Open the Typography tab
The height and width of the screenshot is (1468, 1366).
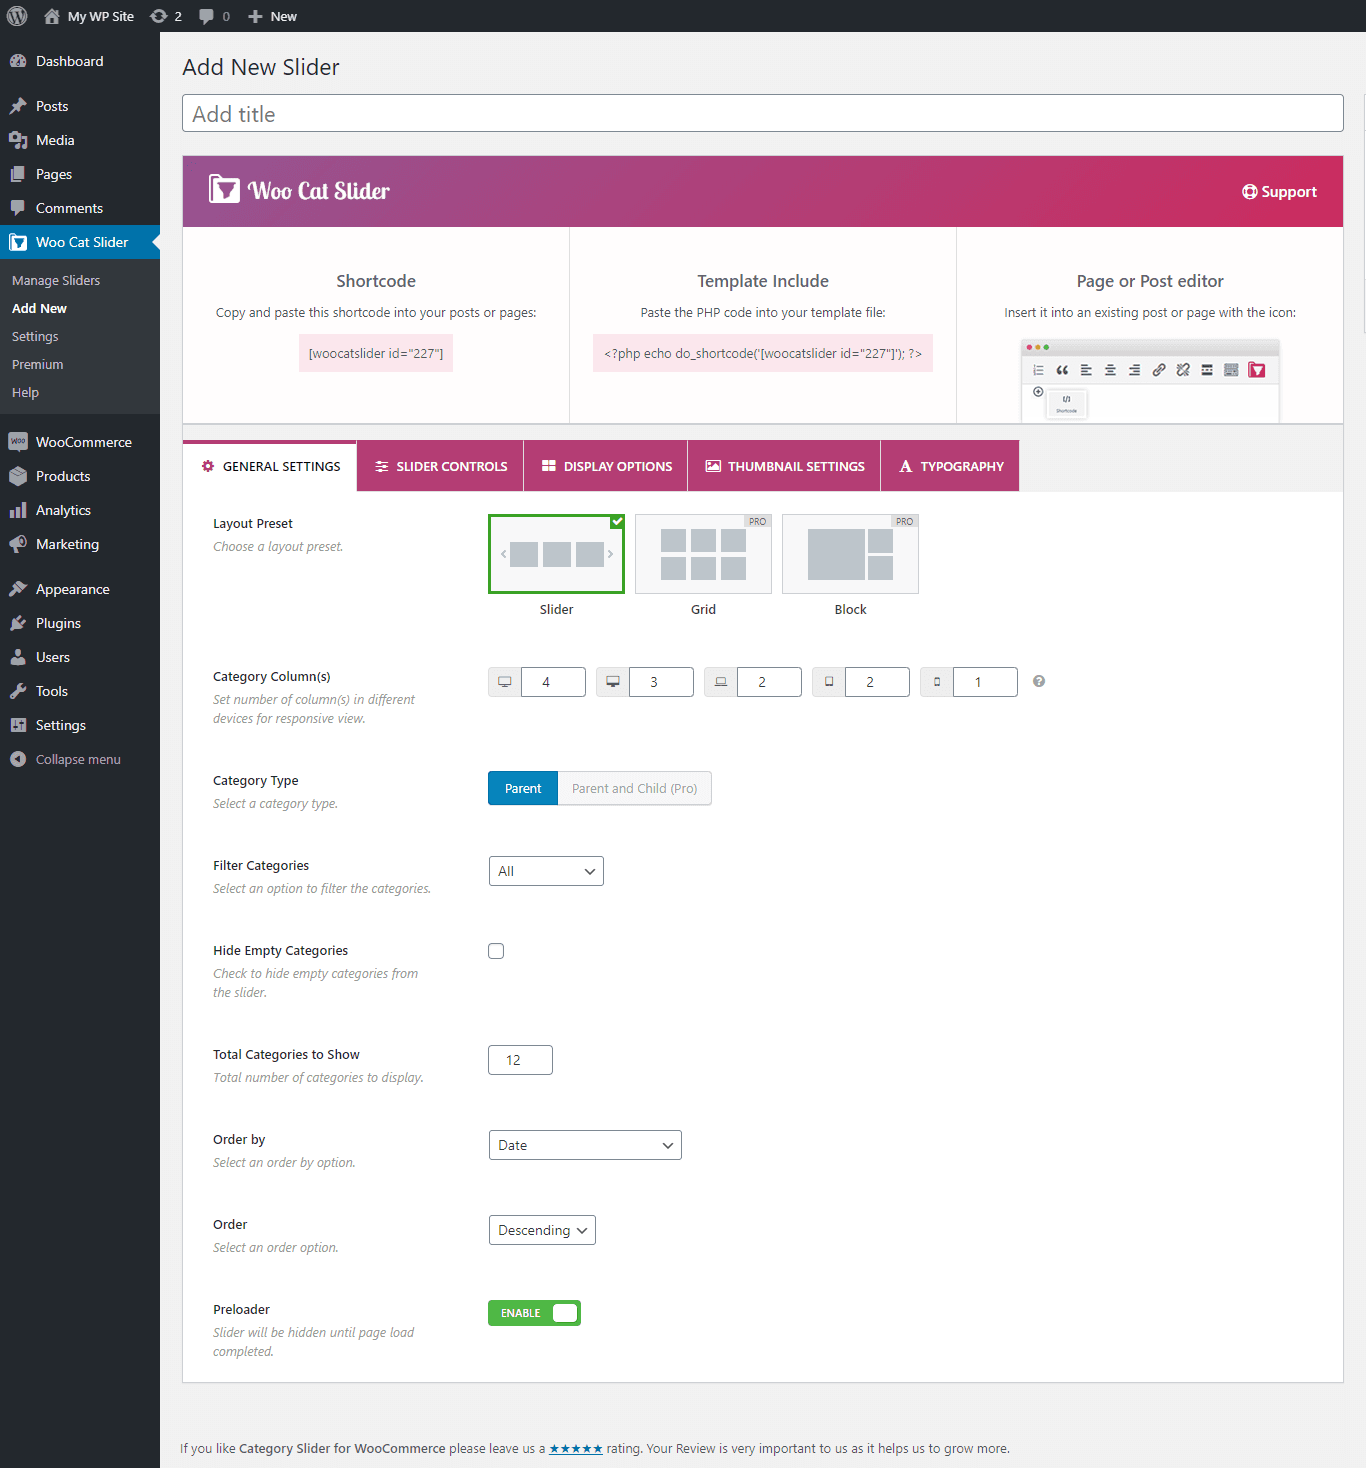(950, 466)
